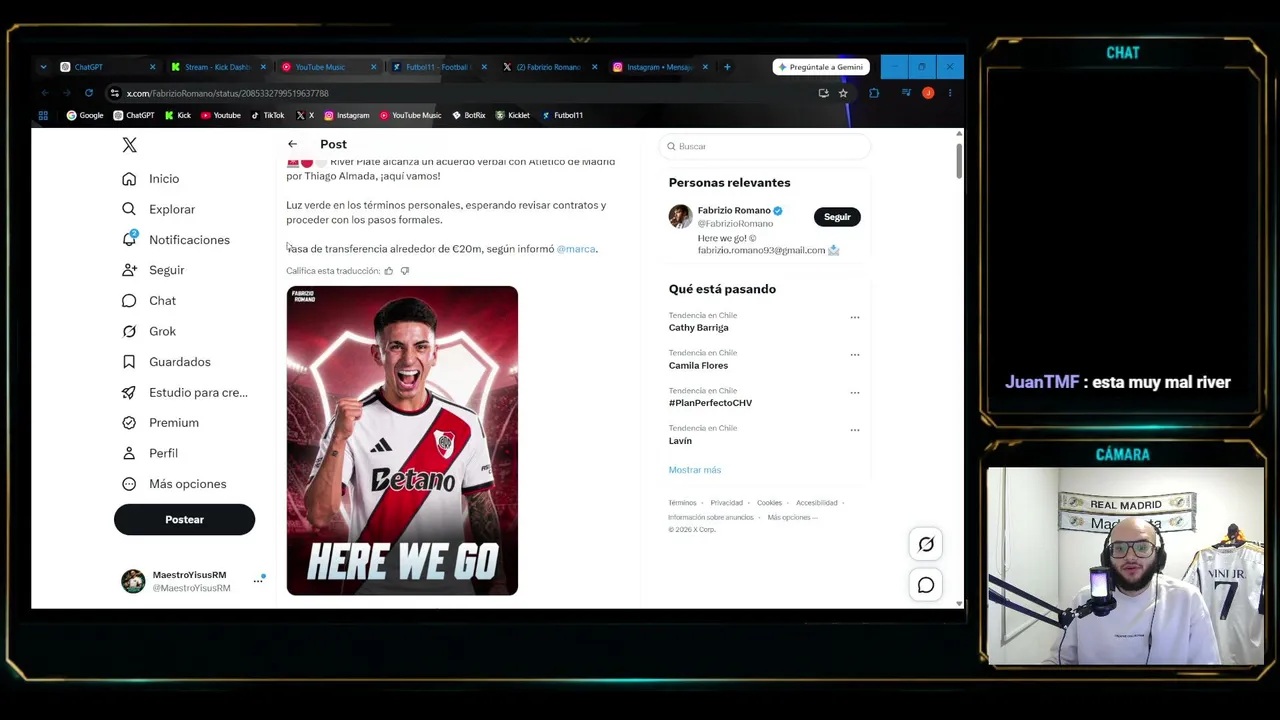Open the Cookies footer link

point(769,503)
